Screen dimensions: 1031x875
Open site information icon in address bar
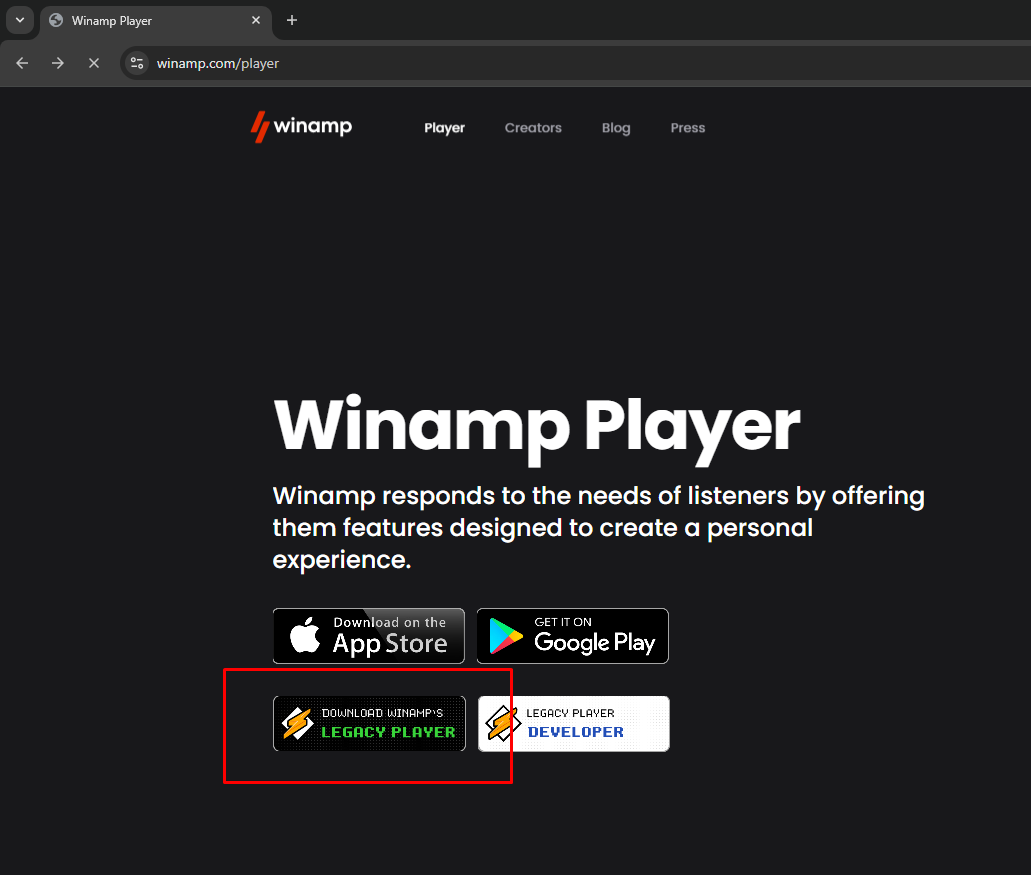tap(137, 63)
